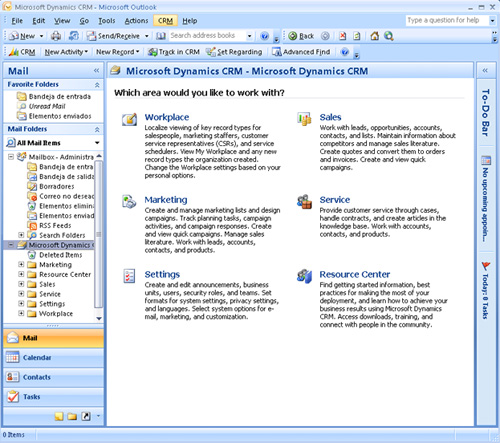Collapse the Mail navigation pane

97,71
